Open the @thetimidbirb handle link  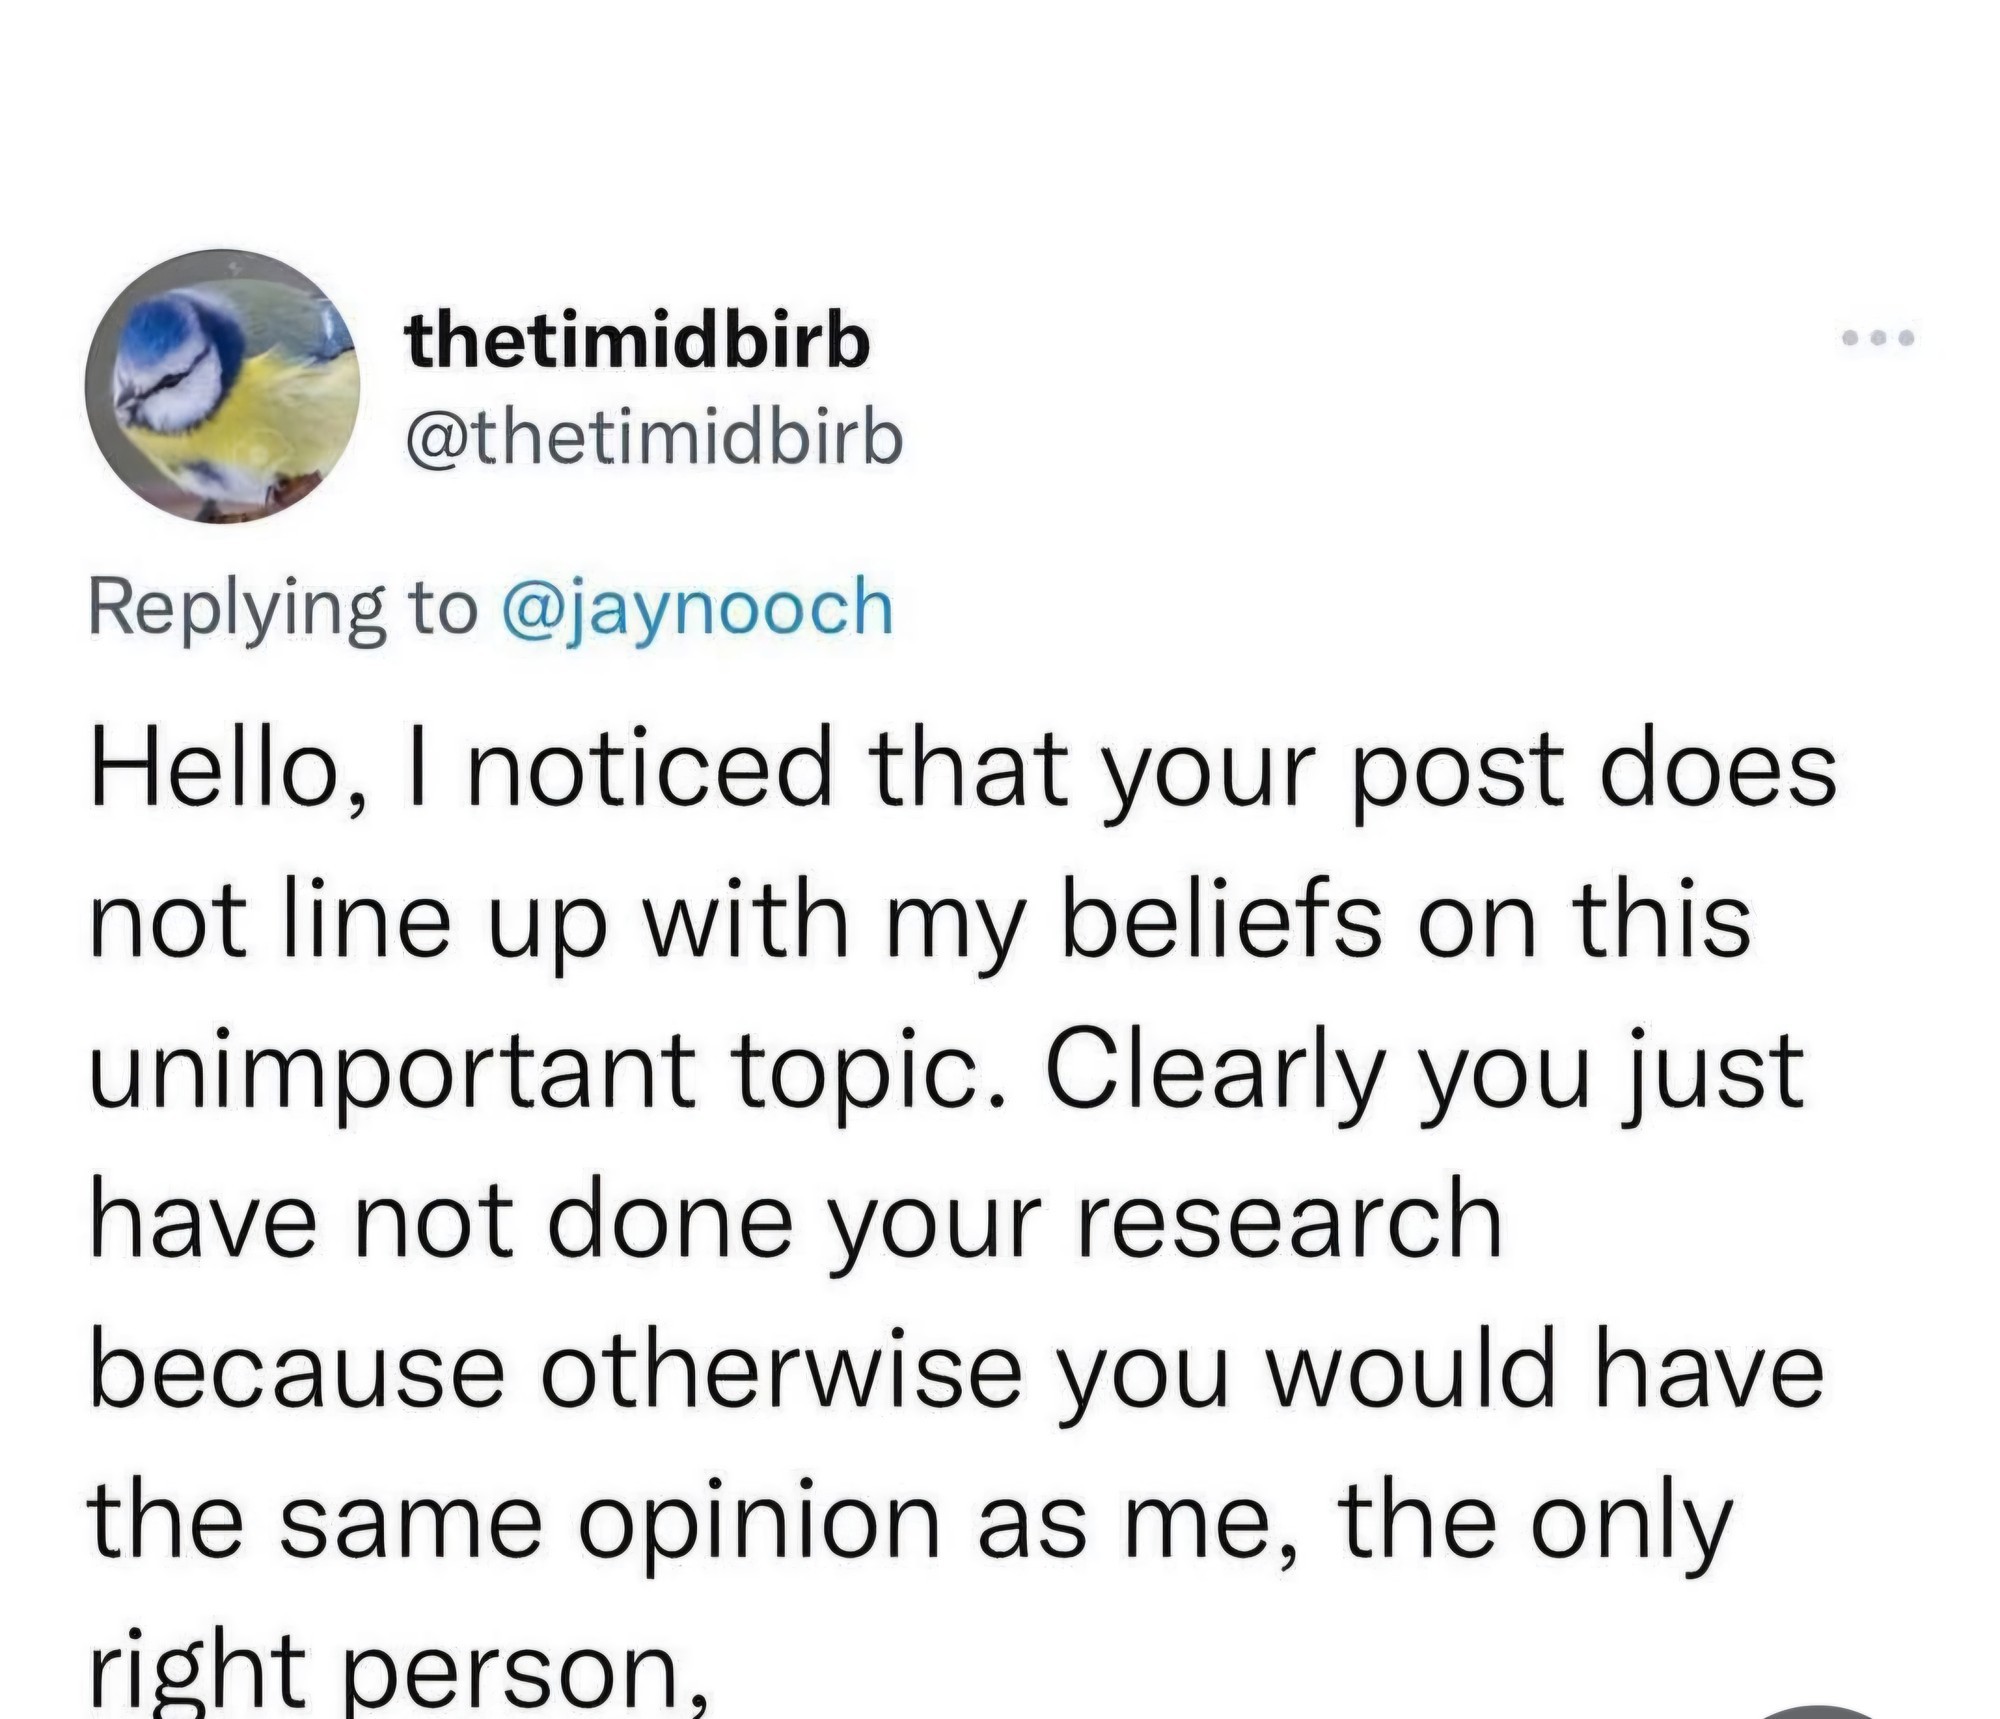click(x=654, y=438)
